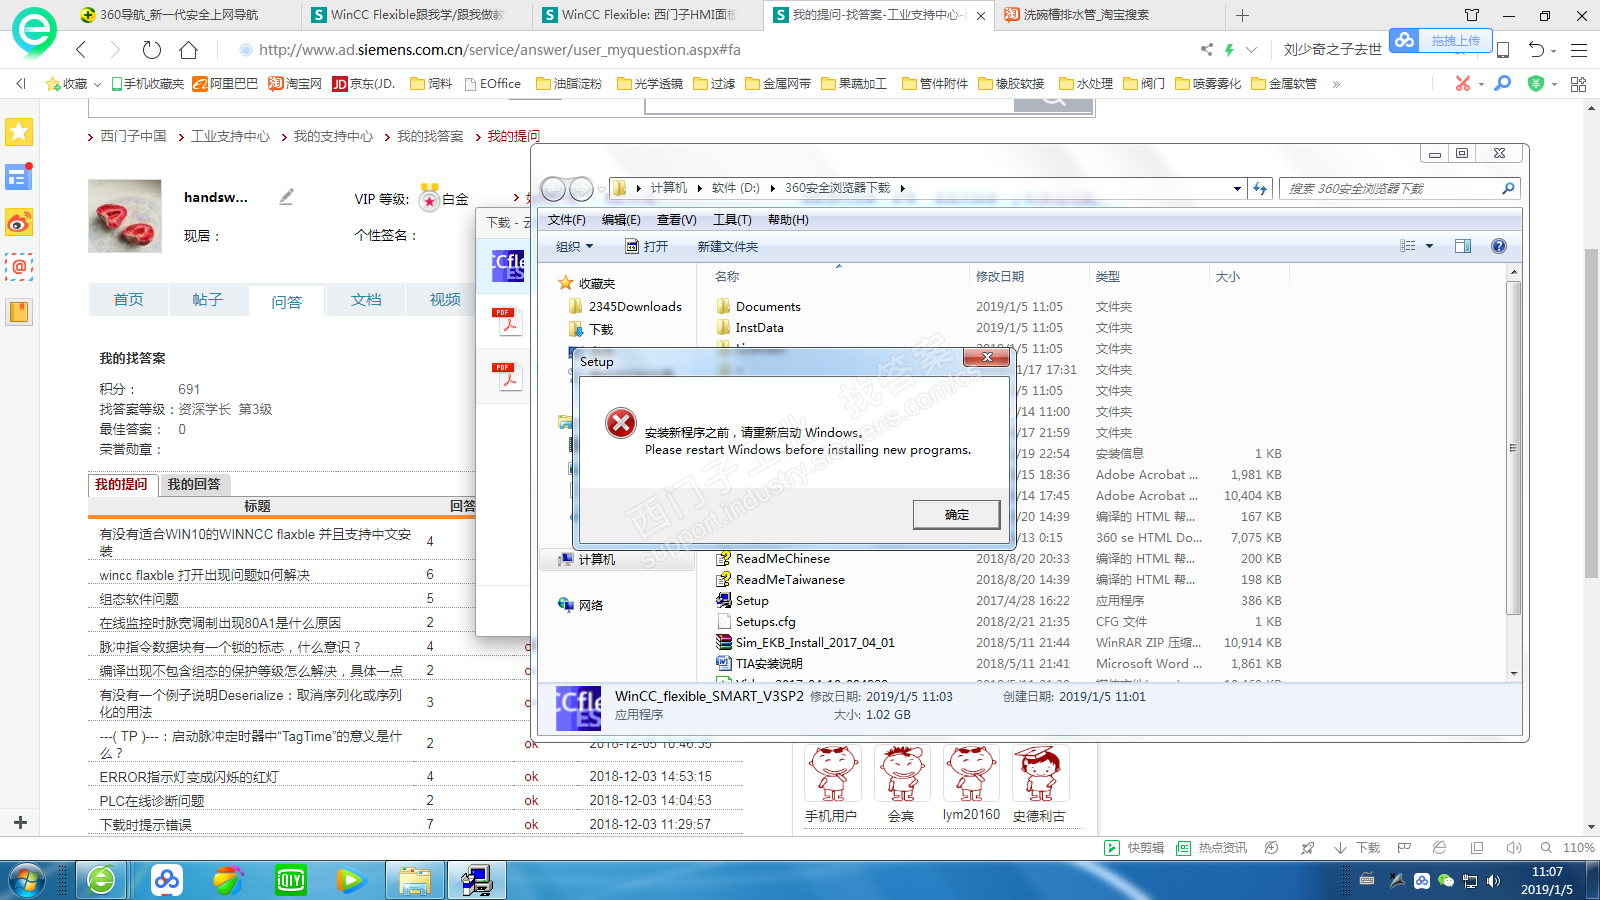Open the 360 browser logo menu
The image size is (1600, 900).
click(34, 31)
